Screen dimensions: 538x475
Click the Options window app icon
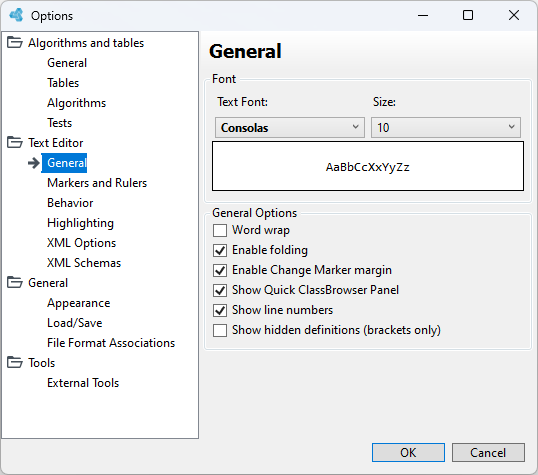[16, 15]
